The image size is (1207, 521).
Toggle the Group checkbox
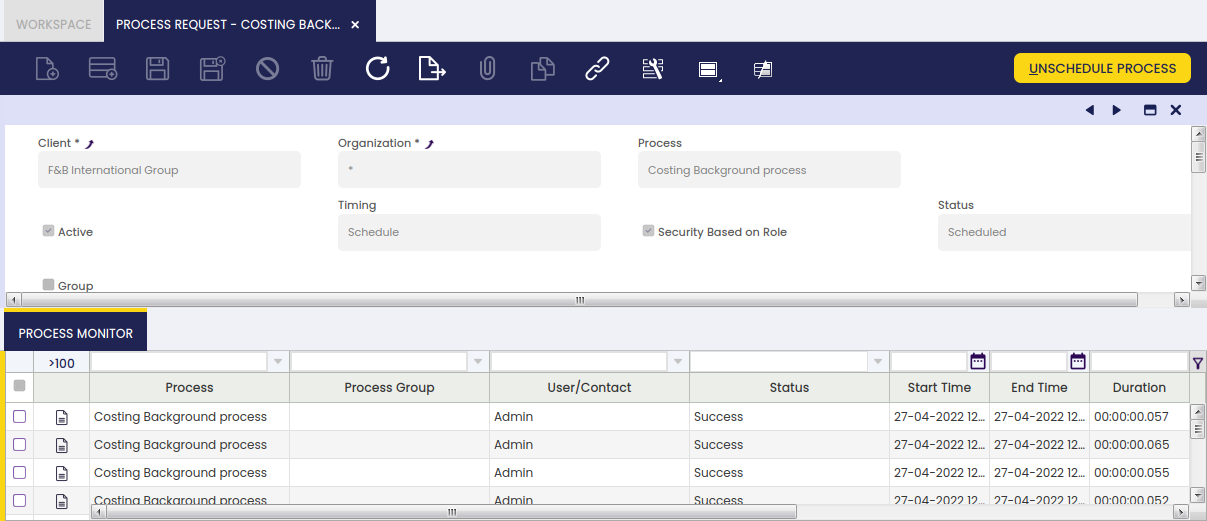[49, 285]
